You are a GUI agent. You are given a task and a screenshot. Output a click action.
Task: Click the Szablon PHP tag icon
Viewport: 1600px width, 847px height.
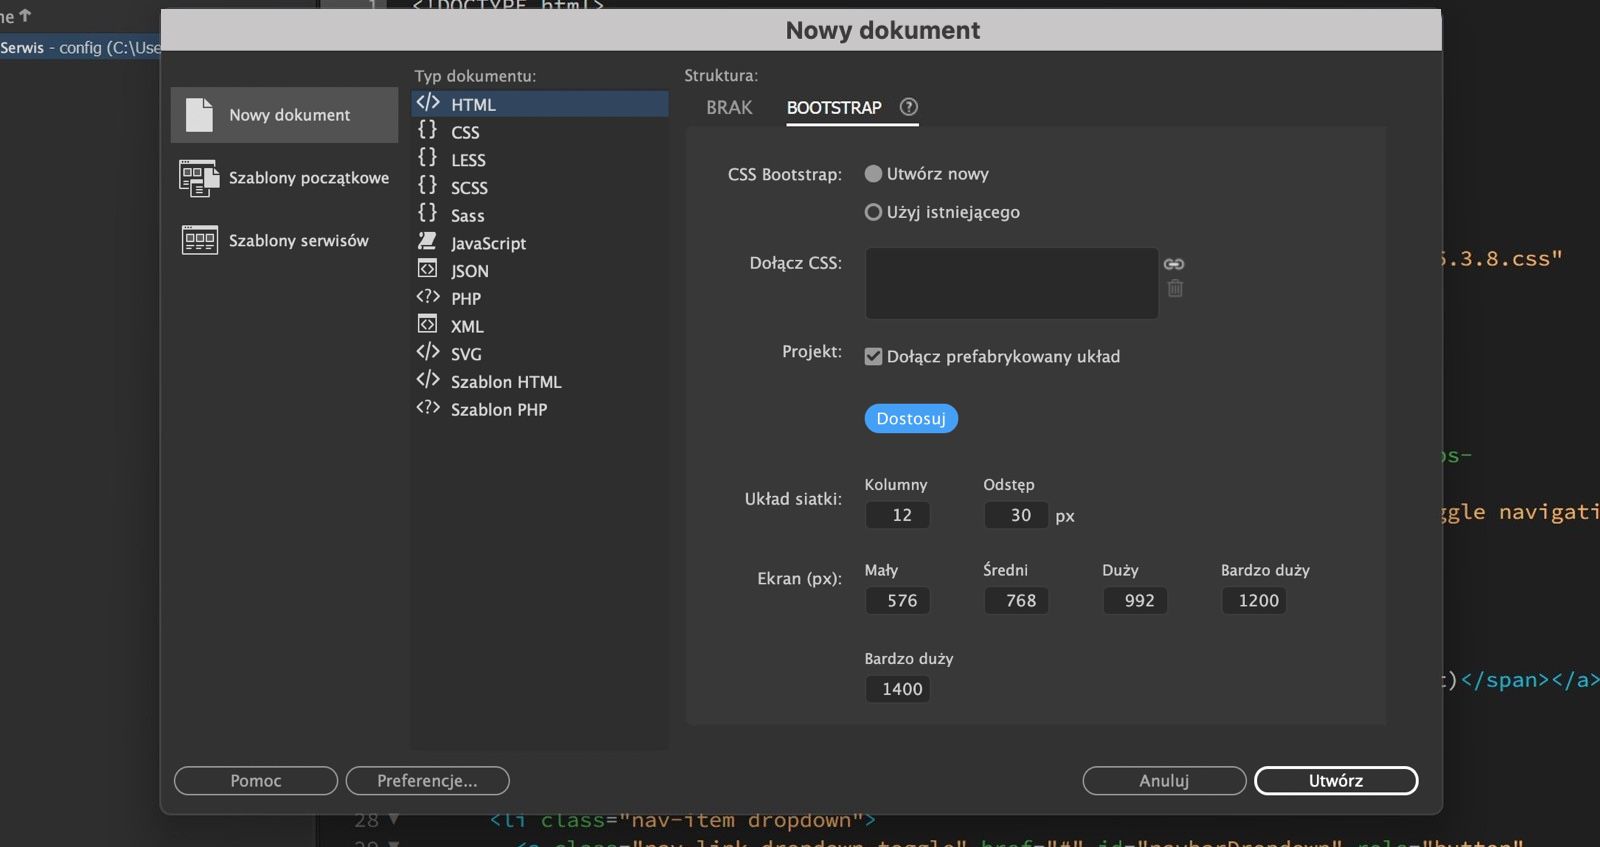(x=428, y=408)
